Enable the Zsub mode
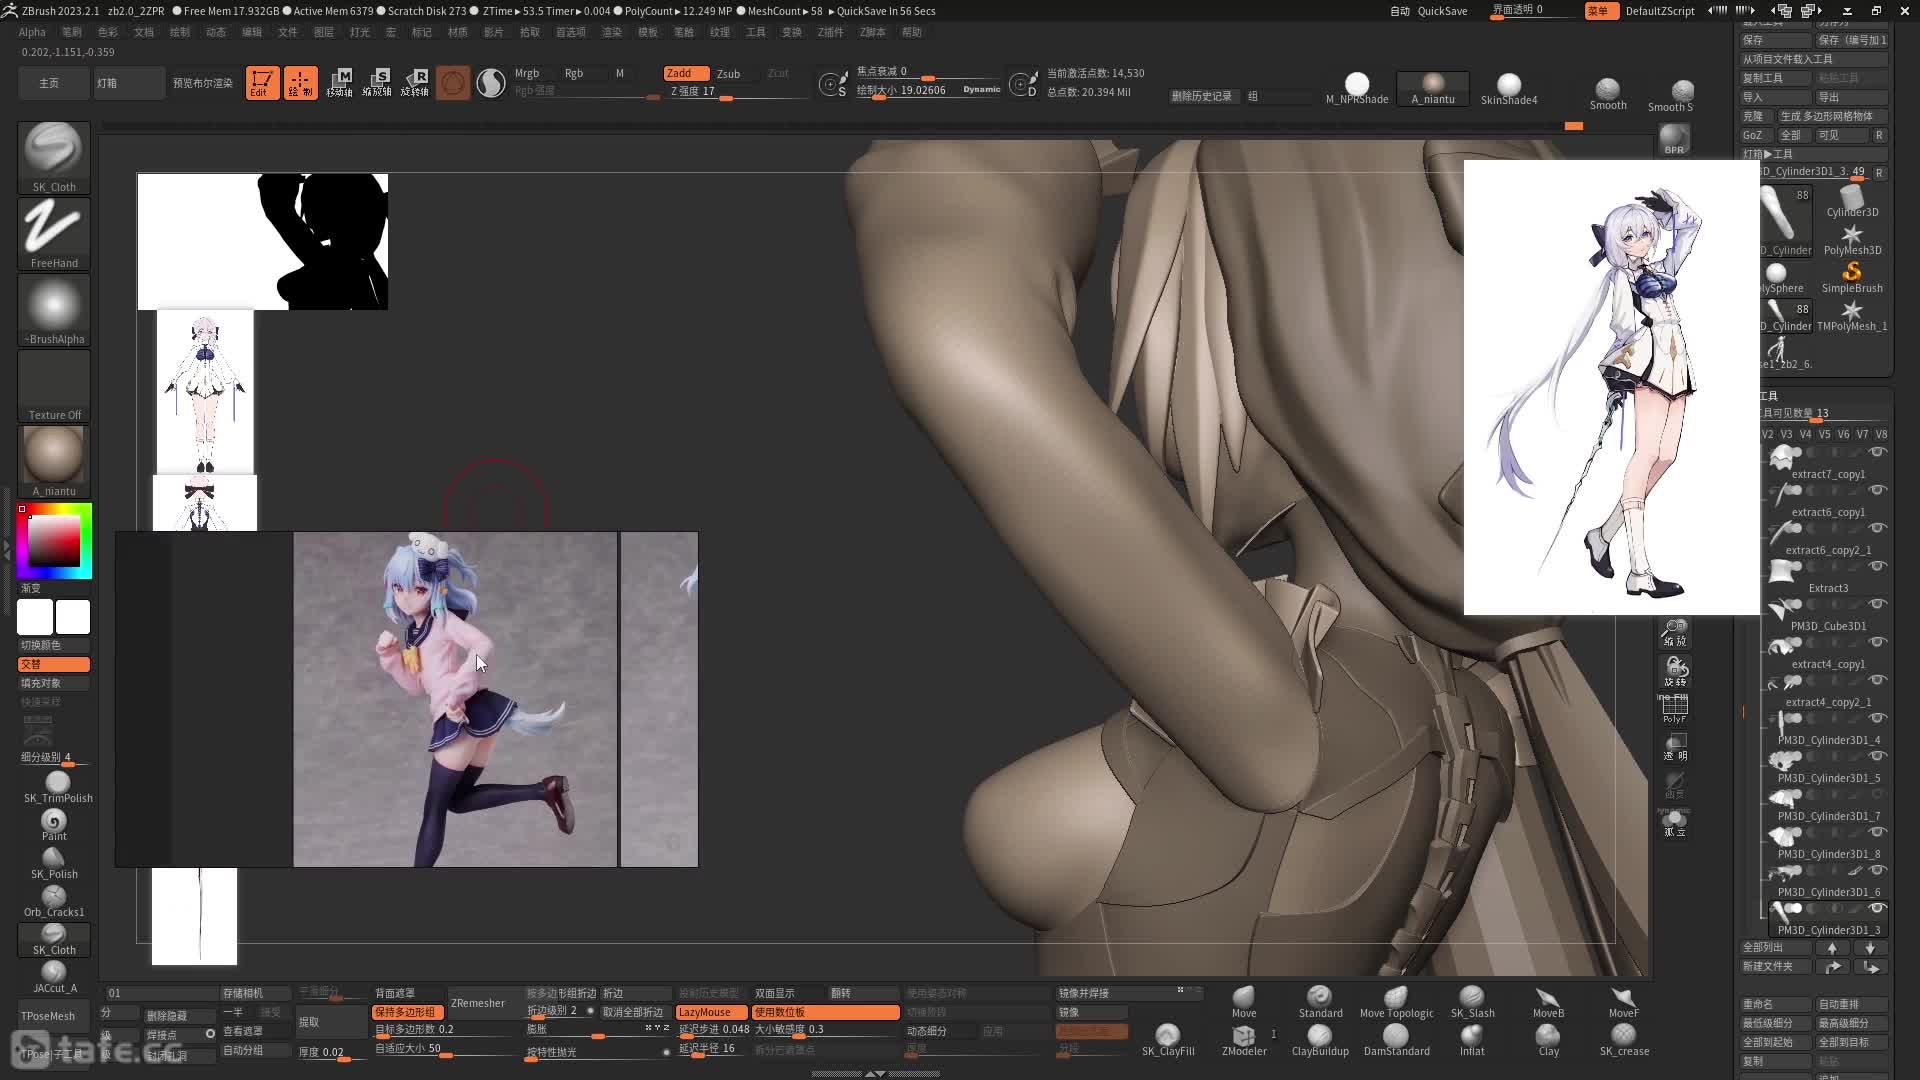Screen dimensions: 1920x1080 click(x=729, y=73)
